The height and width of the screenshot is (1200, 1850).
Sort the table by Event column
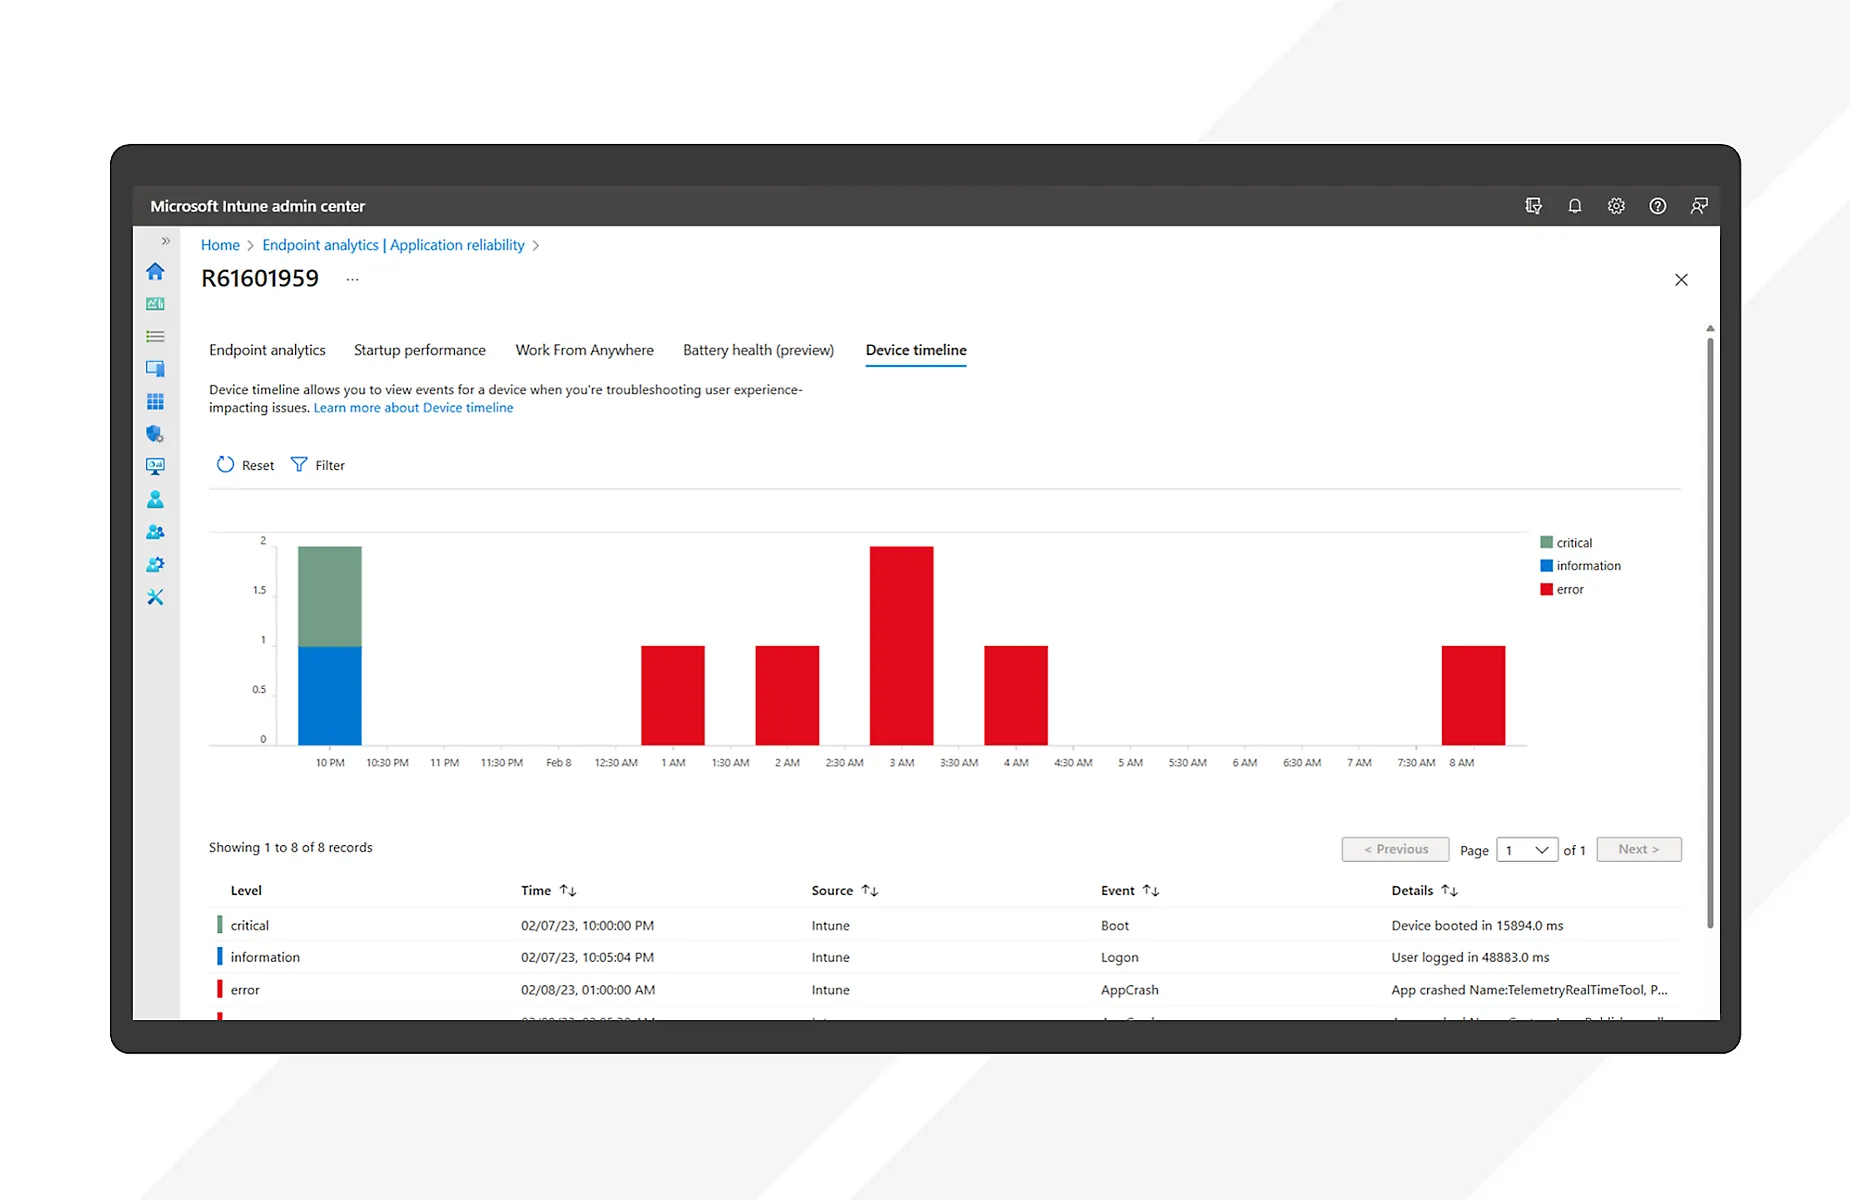pyautogui.click(x=1151, y=890)
